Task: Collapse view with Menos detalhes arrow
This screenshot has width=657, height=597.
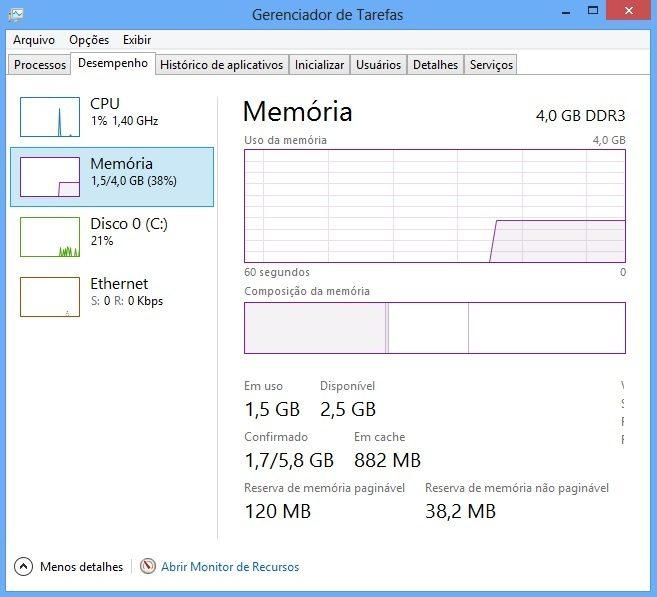Action: click(x=23, y=567)
